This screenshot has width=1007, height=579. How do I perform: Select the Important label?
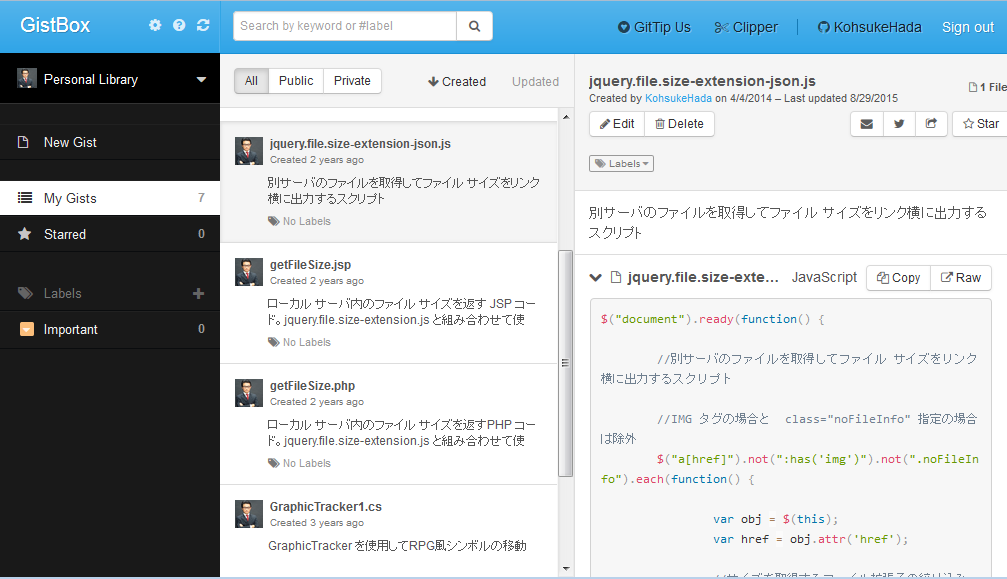point(110,329)
